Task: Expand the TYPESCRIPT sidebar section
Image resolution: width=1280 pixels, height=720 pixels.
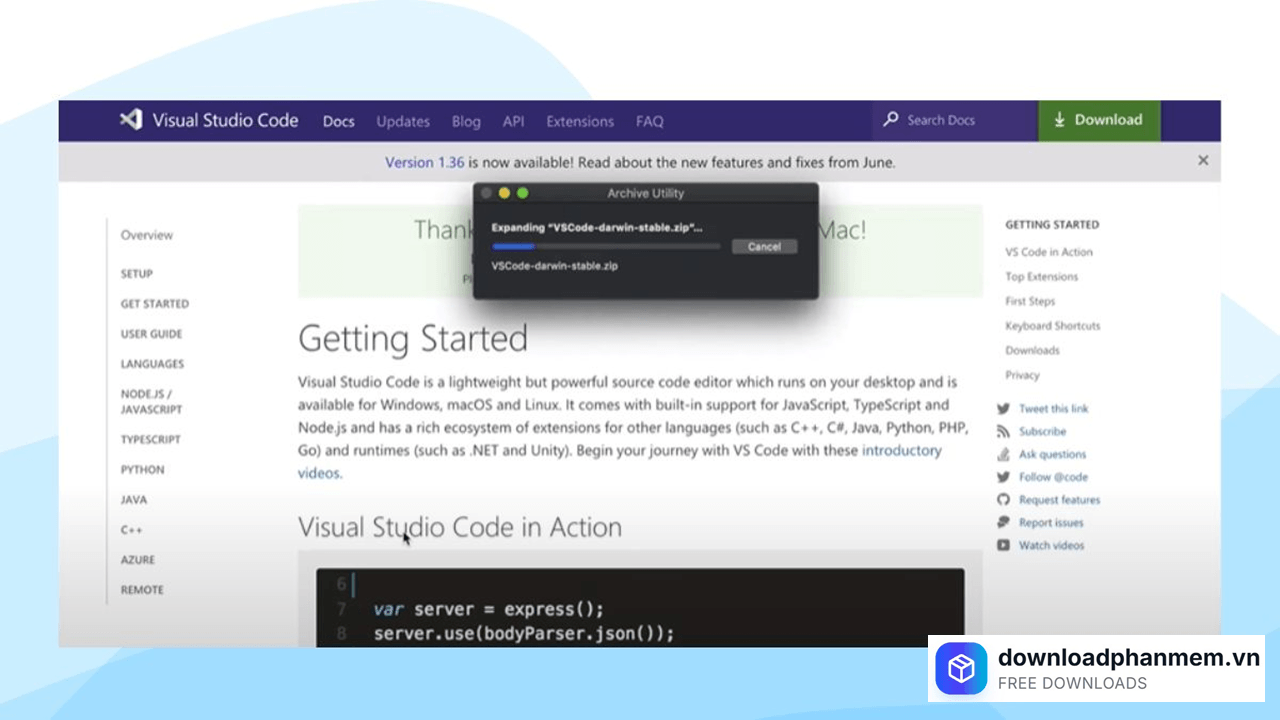Action: [x=151, y=439]
